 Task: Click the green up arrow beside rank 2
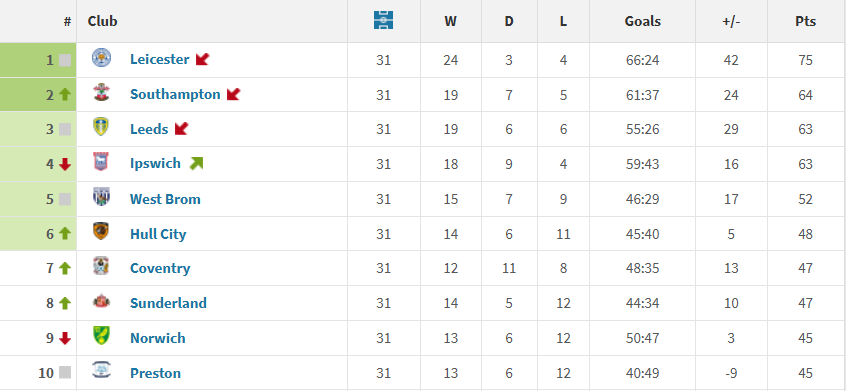click(65, 94)
